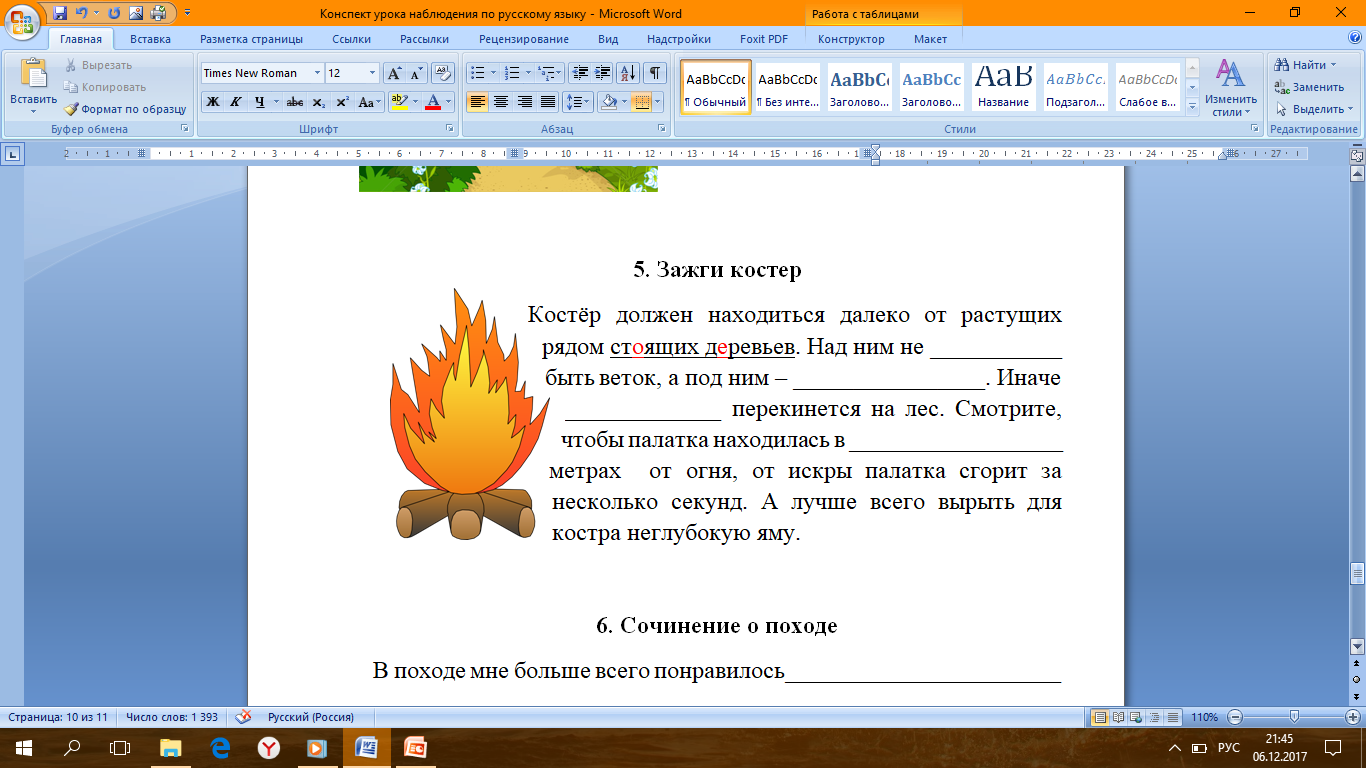The image size is (1366, 768).
Task: Toggle italic (К) formatting
Action: point(236,102)
